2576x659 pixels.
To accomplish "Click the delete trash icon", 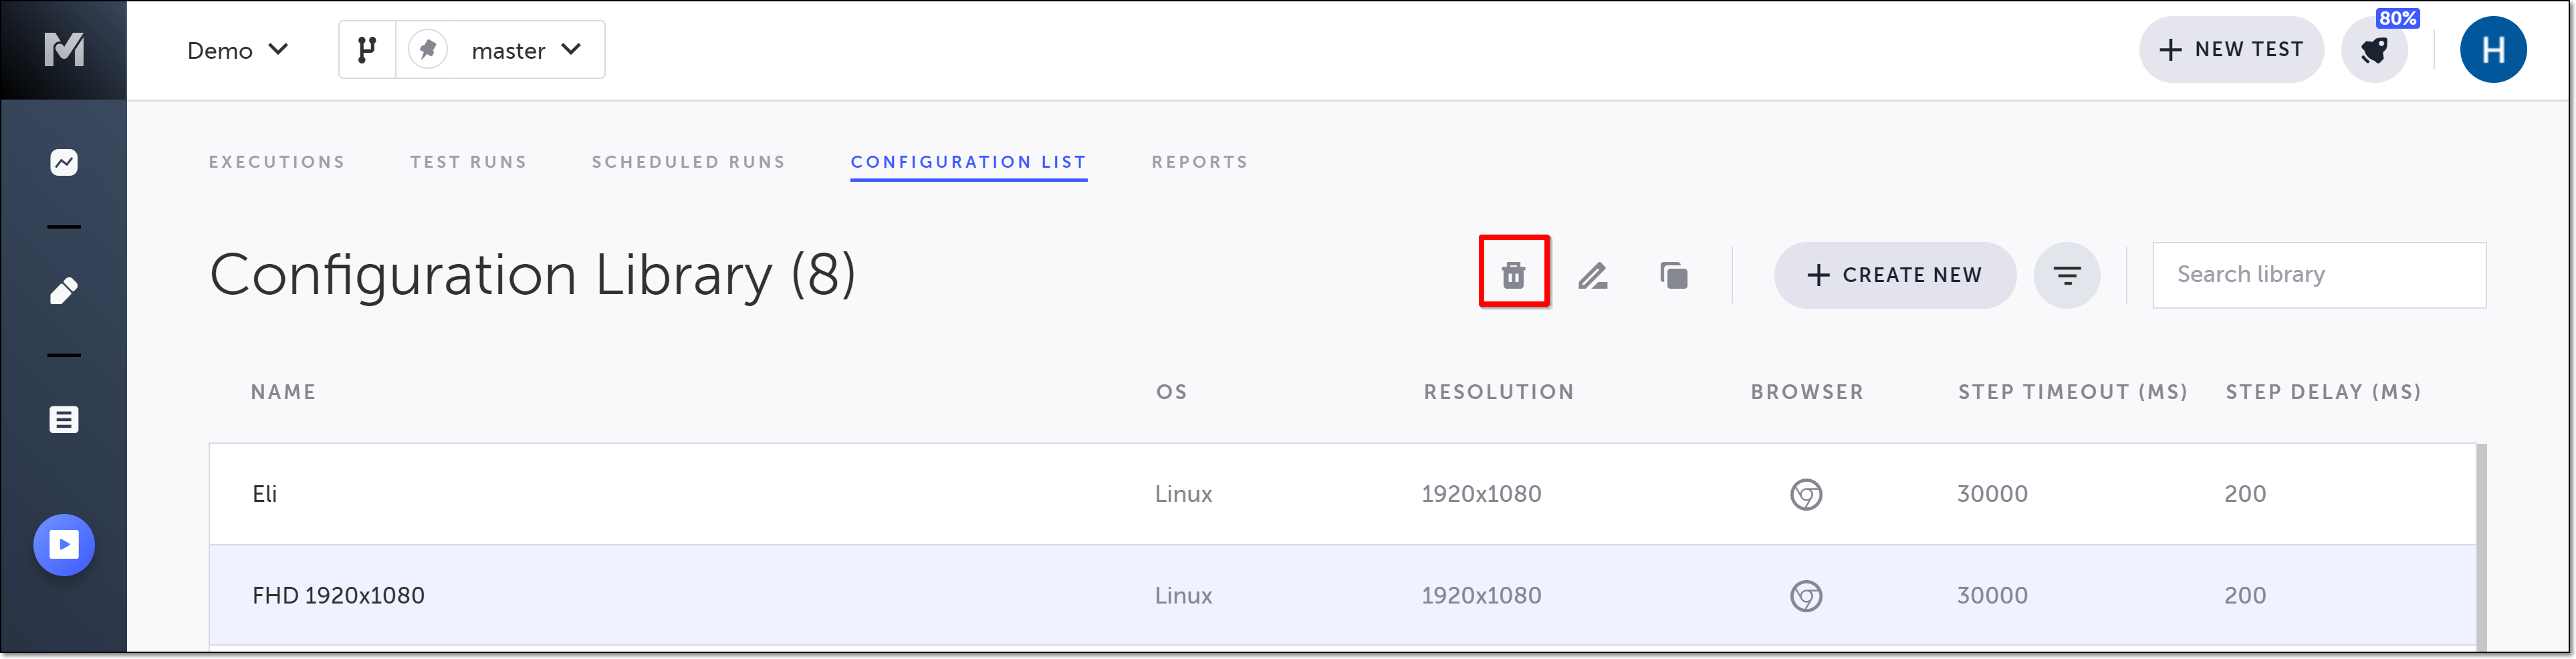I will 1513,274.
